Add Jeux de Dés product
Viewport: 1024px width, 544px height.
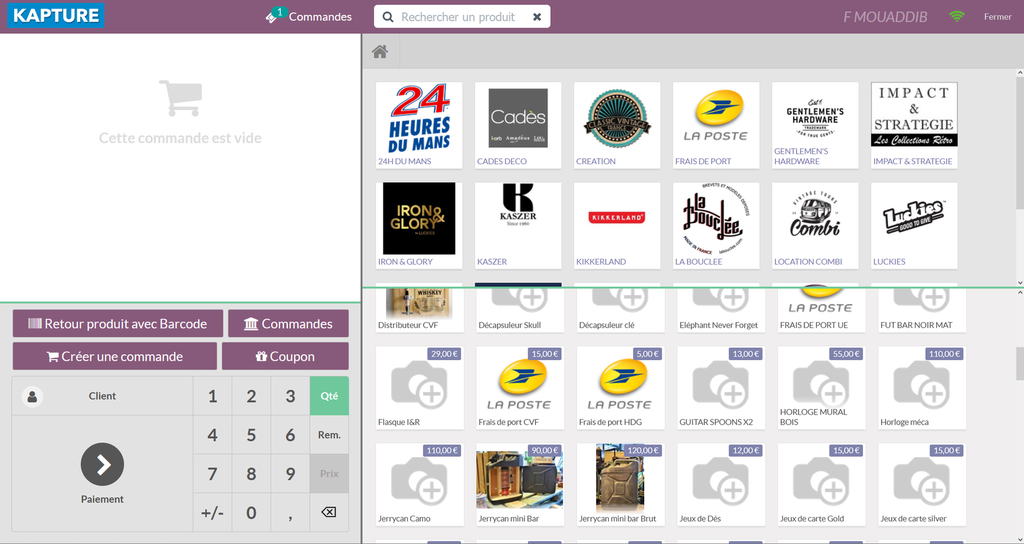coord(721,485)
